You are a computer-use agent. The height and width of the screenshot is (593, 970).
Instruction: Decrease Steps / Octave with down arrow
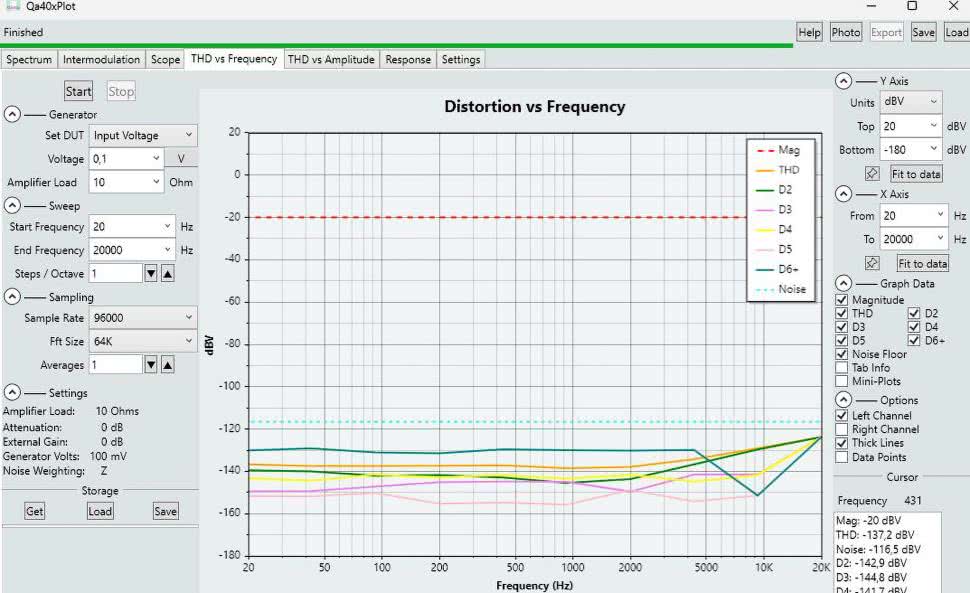(151, 274)
